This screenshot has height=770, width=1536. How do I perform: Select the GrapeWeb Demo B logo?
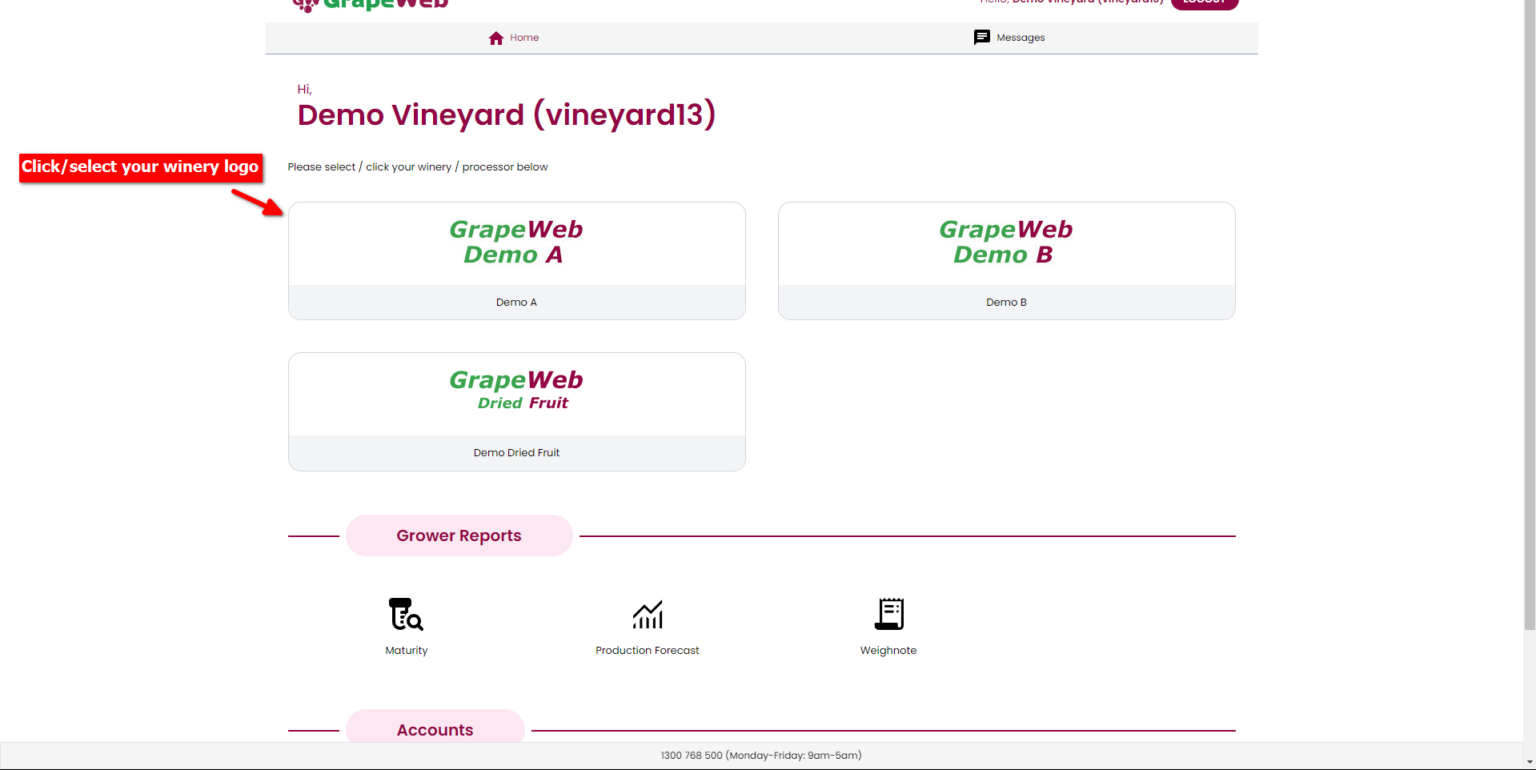(x=1006, y=243)
